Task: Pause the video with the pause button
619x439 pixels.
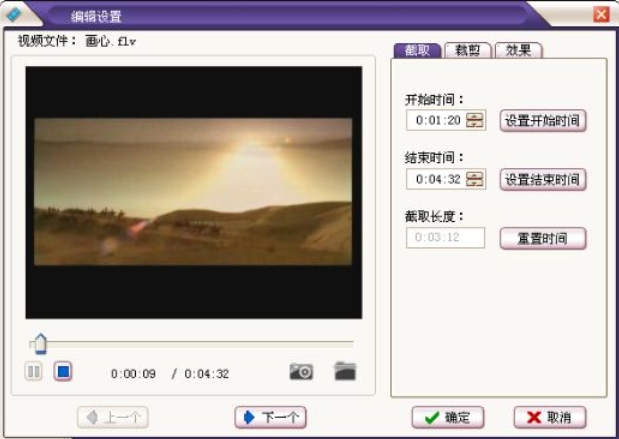Action: [x=34, y=371]
